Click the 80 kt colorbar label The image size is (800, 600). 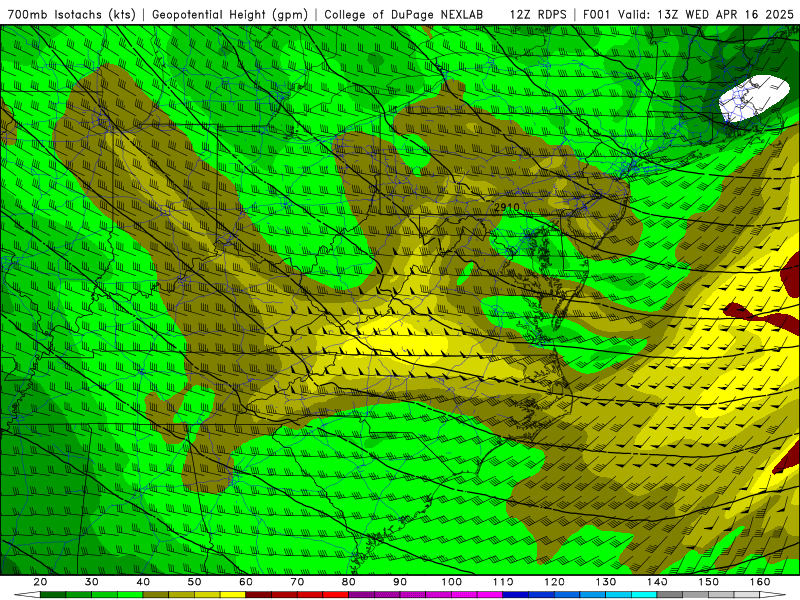point(348,582)
